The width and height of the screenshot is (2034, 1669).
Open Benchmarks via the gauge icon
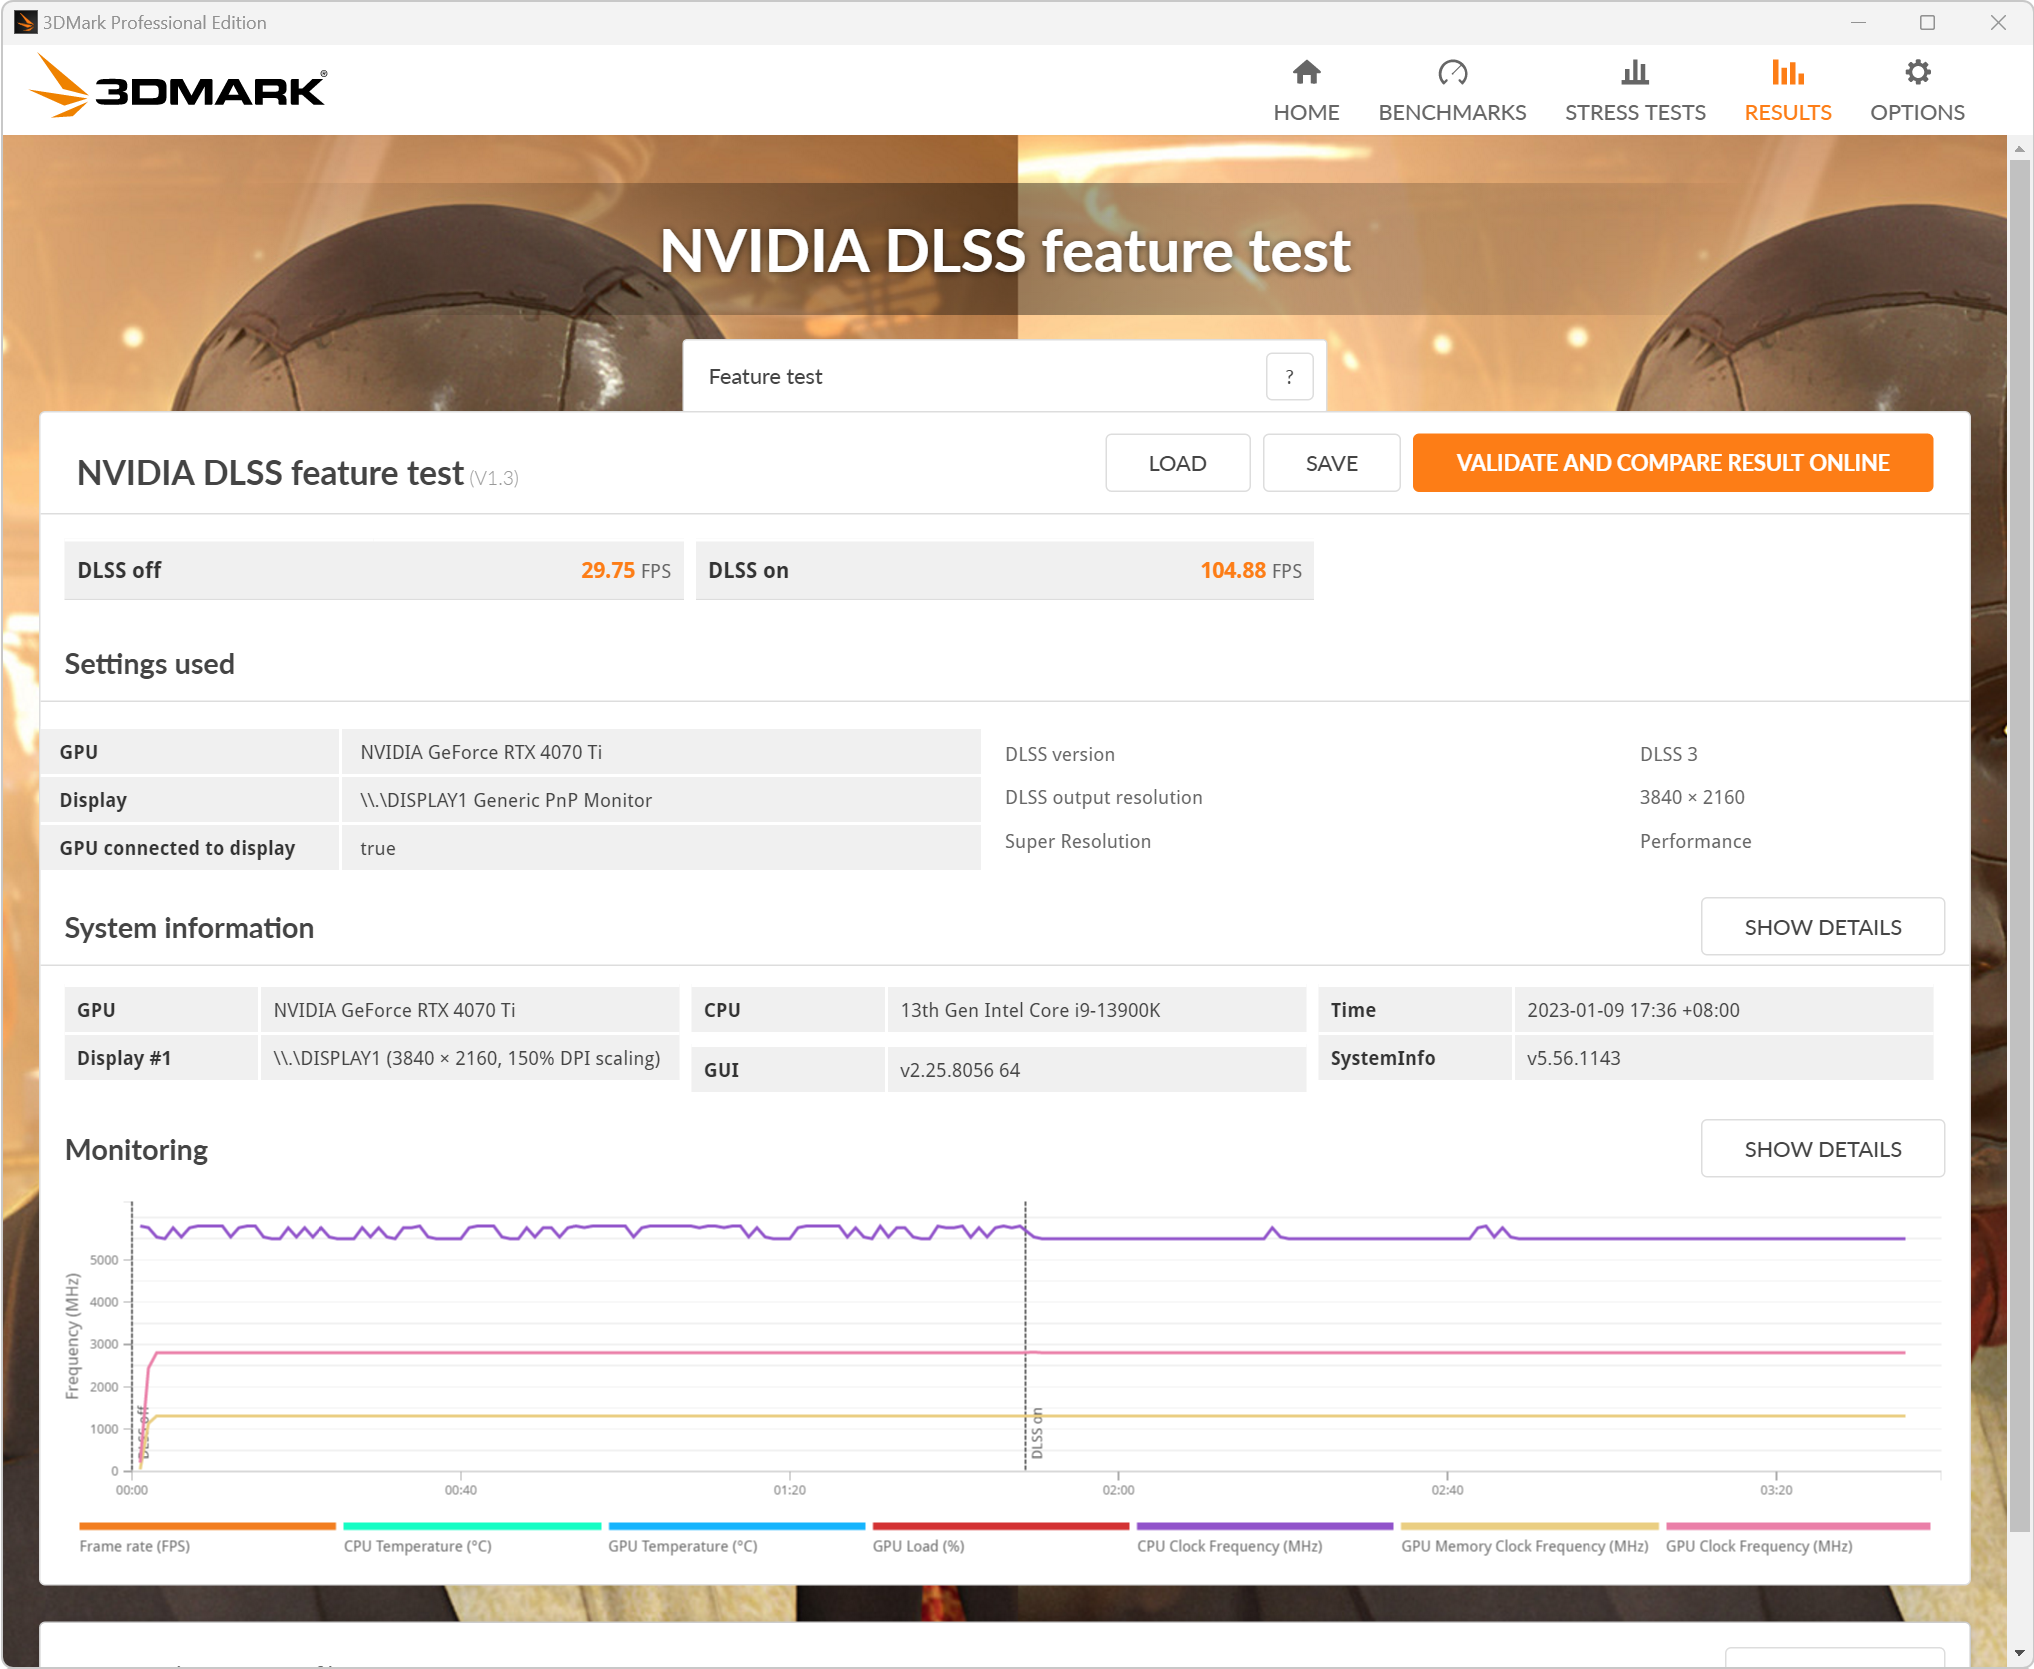click(x=1452, y=72)
